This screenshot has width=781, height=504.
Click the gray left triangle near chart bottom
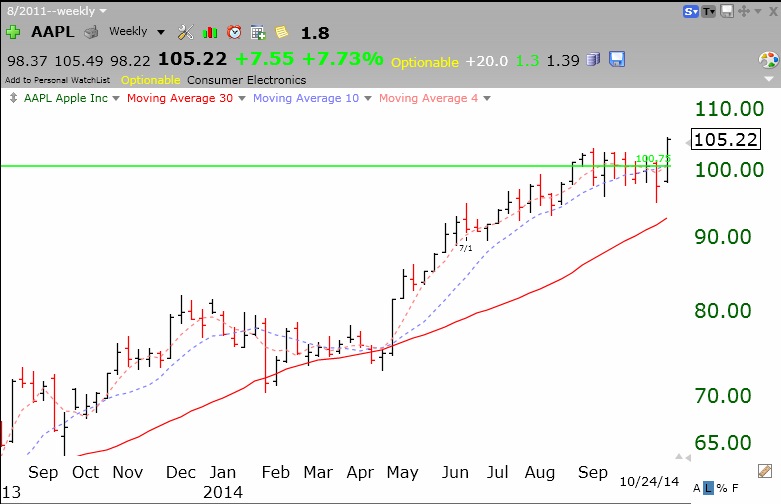click(x=688, y=457)
